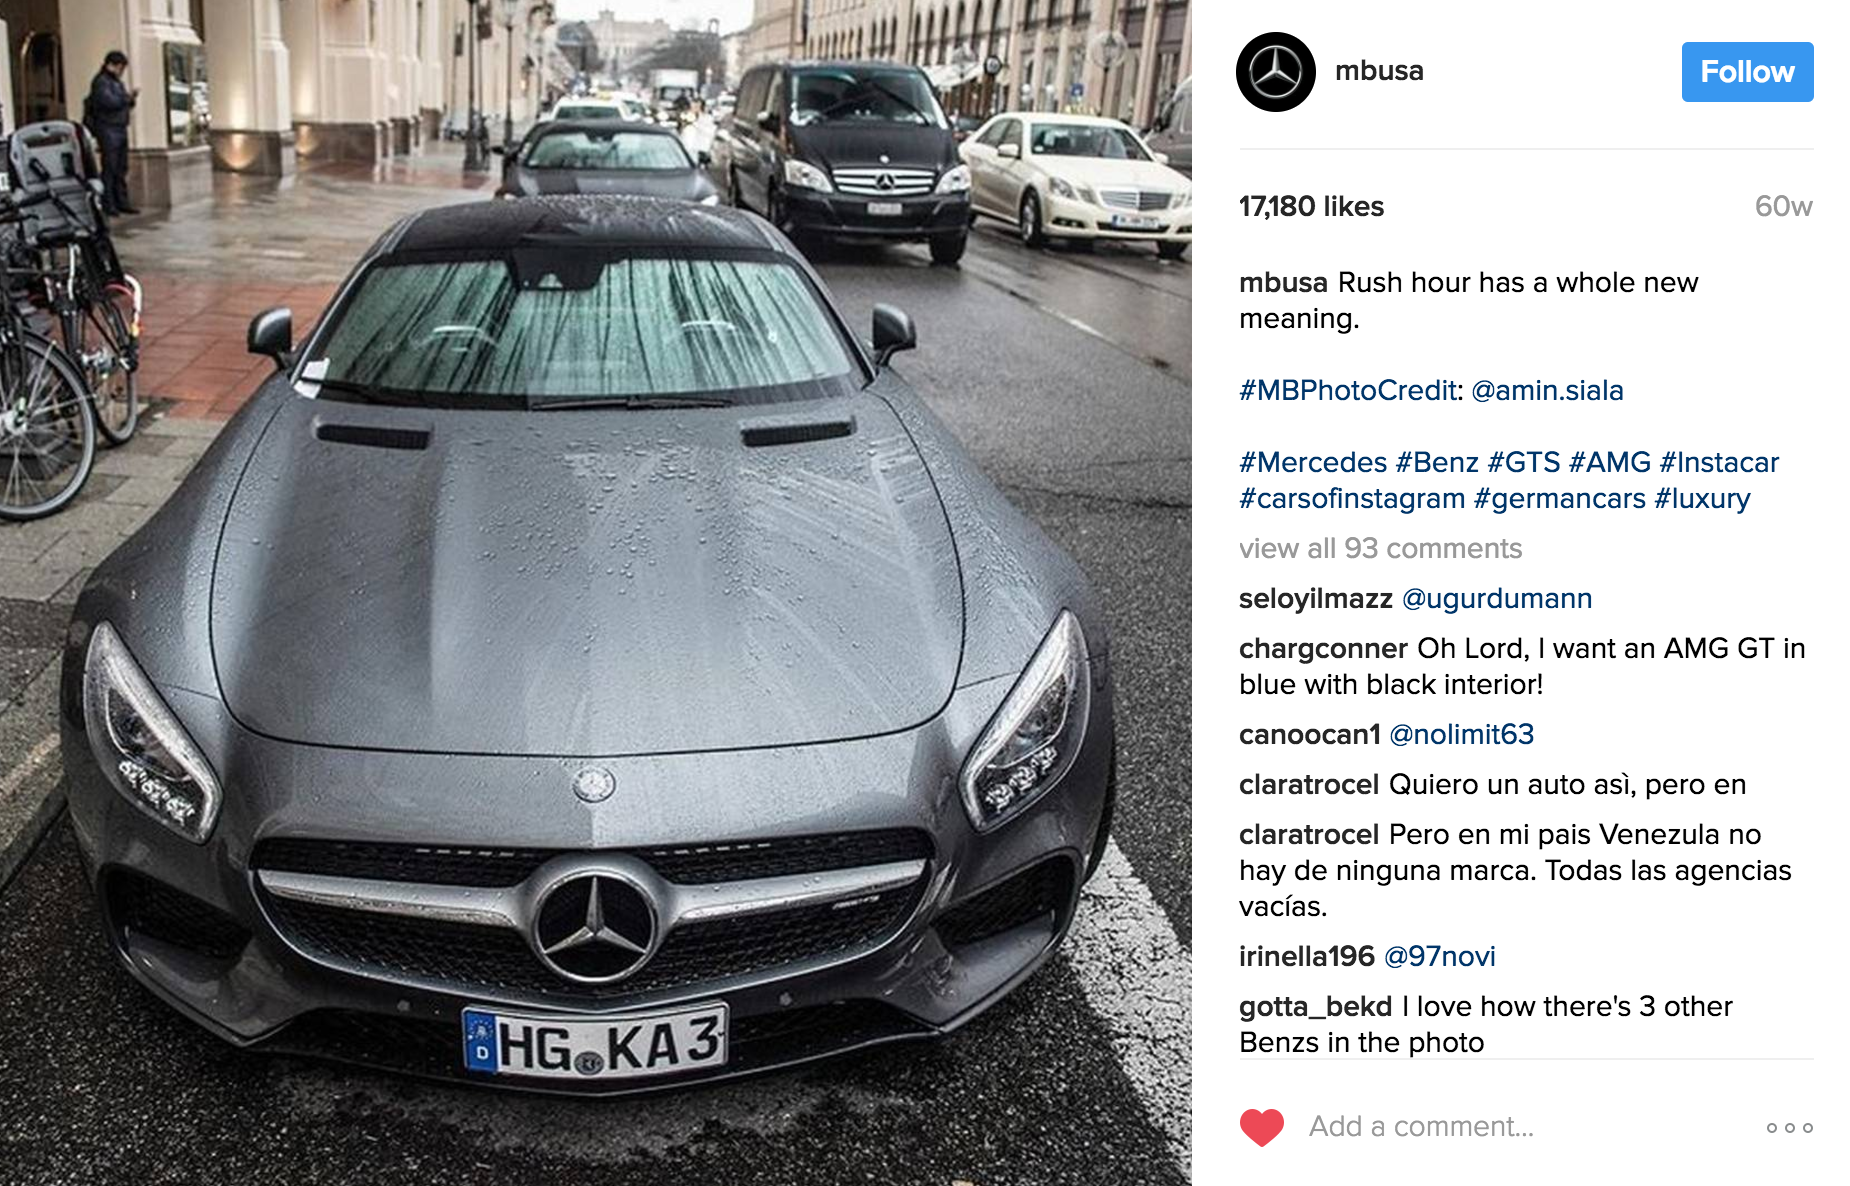The image size is (1850, 1186).
Task: Open the #MBPhotoCredit hashtag
Action: point(1348,390)
